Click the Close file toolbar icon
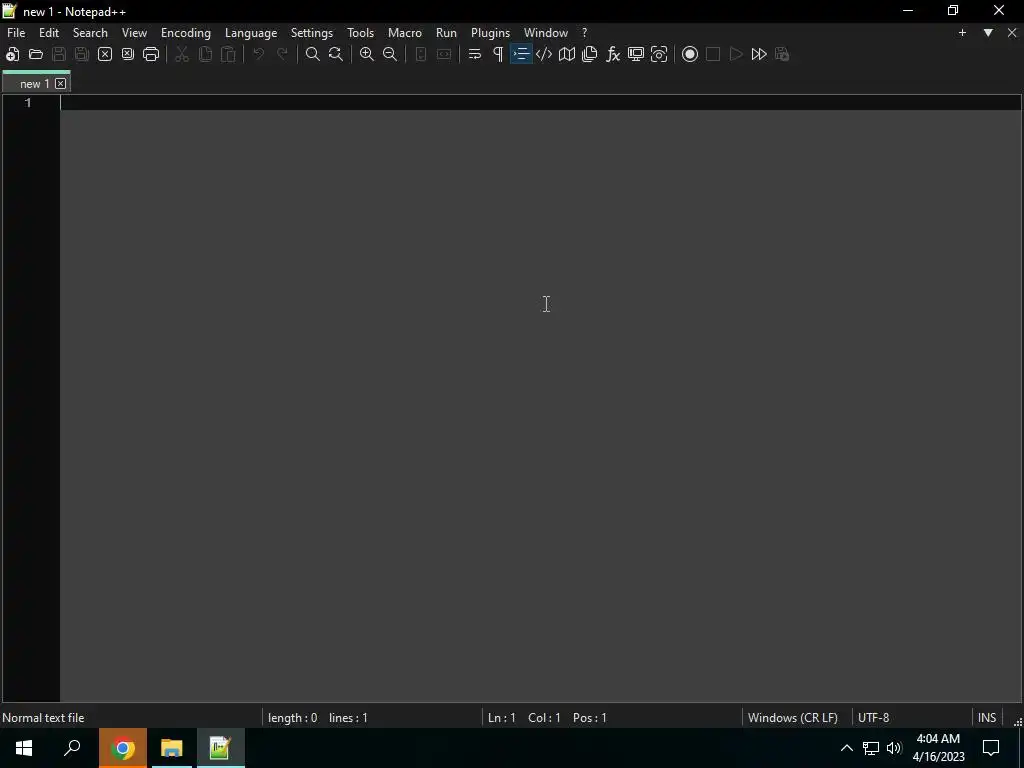The image size is (1024, 768). pos(104,54)
